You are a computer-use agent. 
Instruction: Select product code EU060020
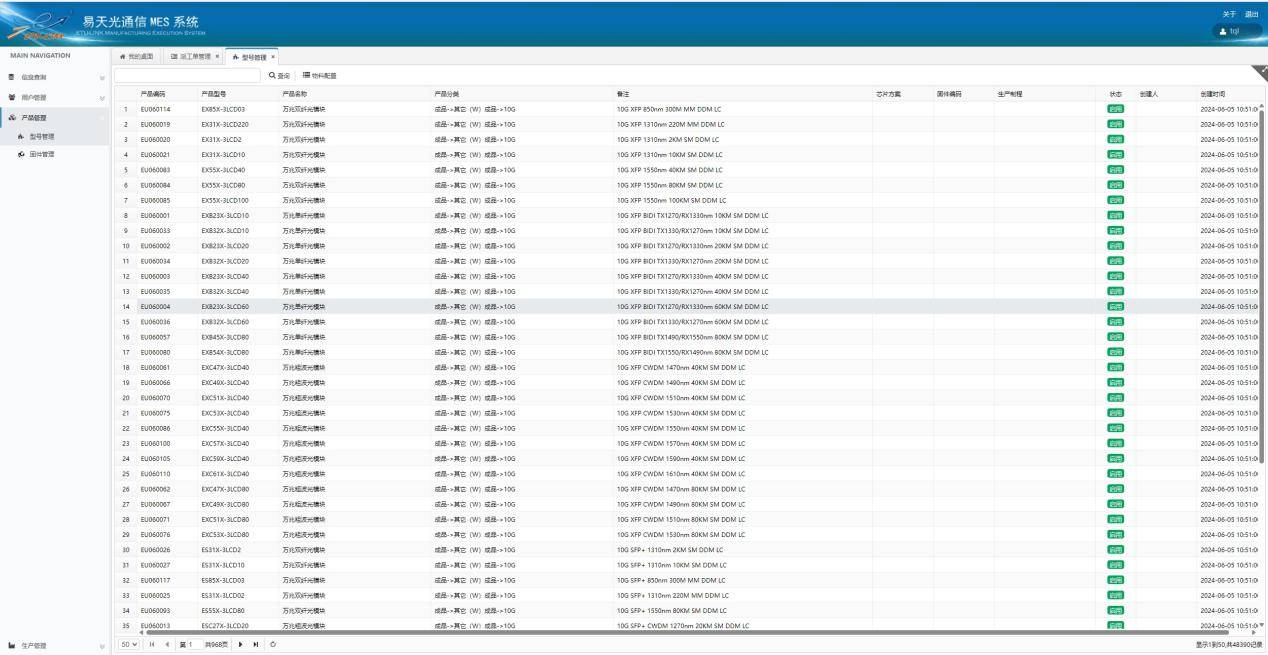point(155,139)
